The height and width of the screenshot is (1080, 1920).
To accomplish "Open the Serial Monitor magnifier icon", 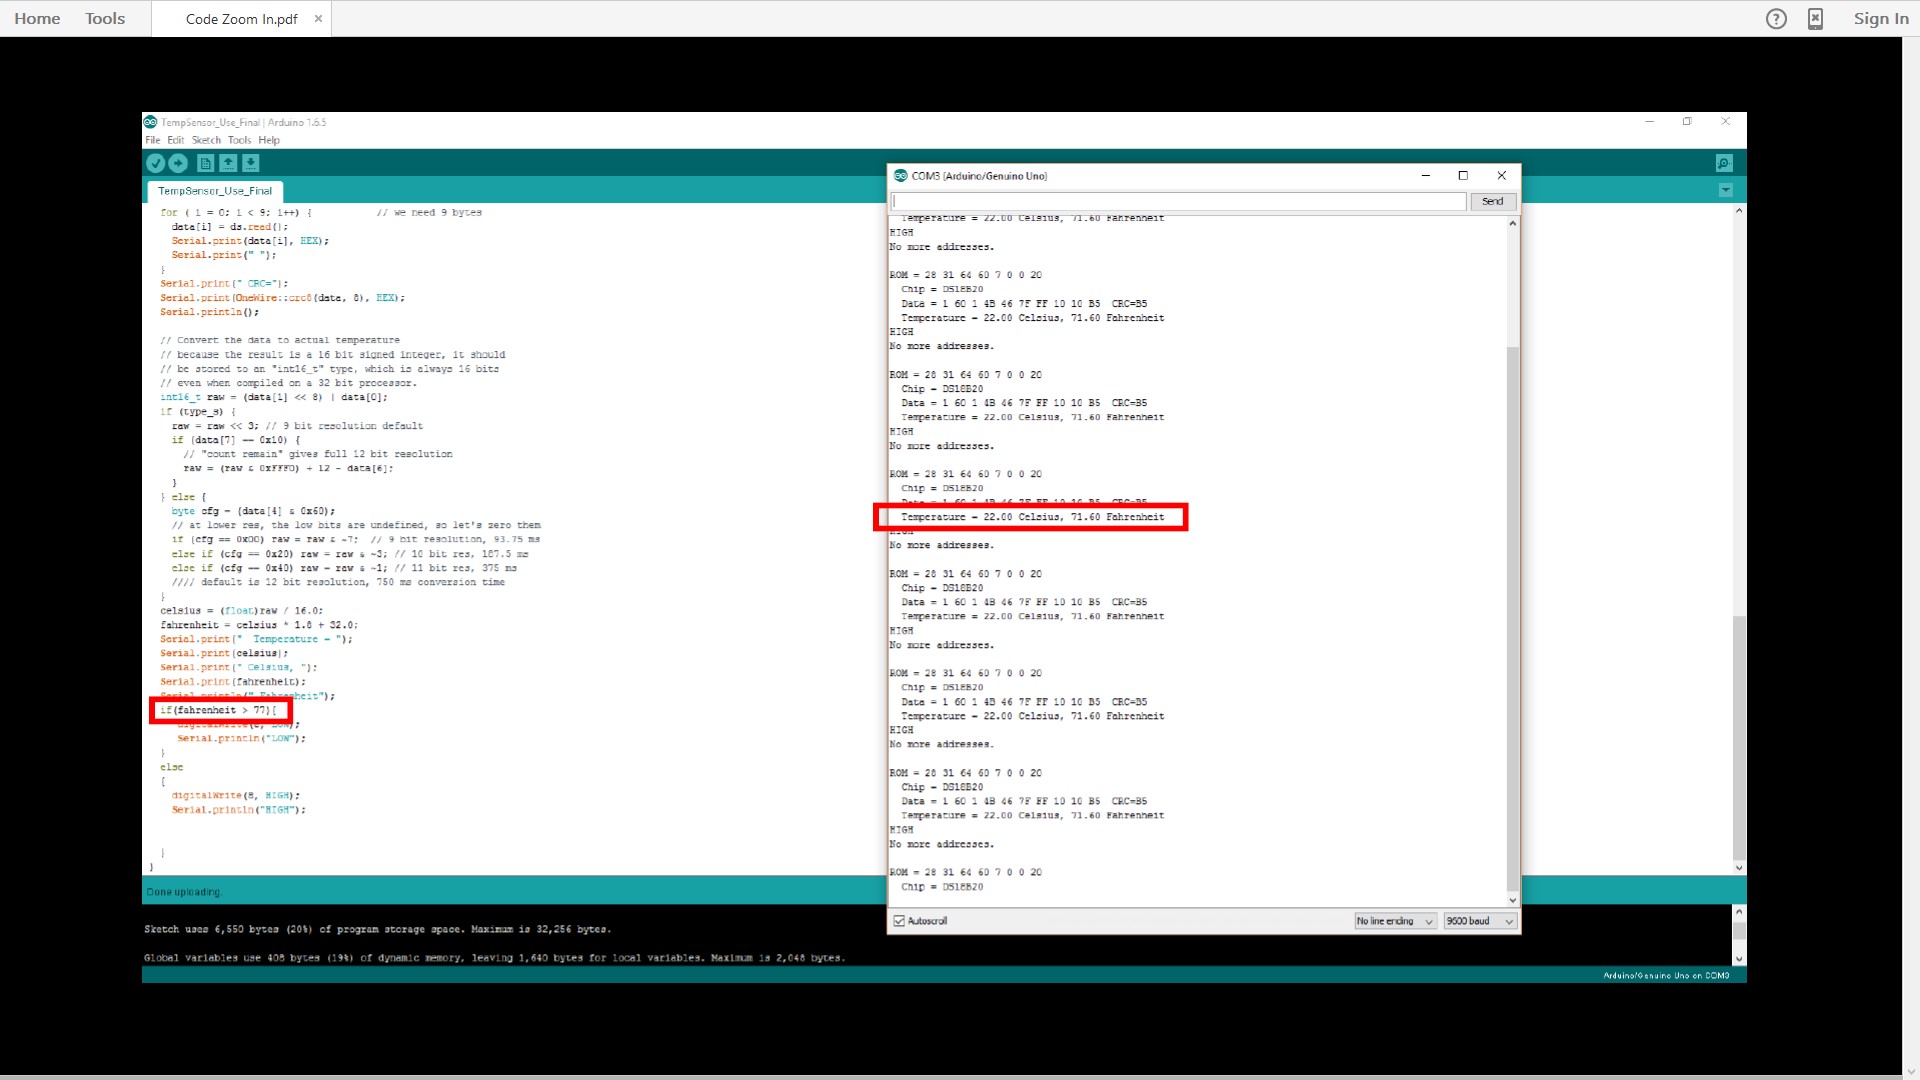I will coord(1724,163).
